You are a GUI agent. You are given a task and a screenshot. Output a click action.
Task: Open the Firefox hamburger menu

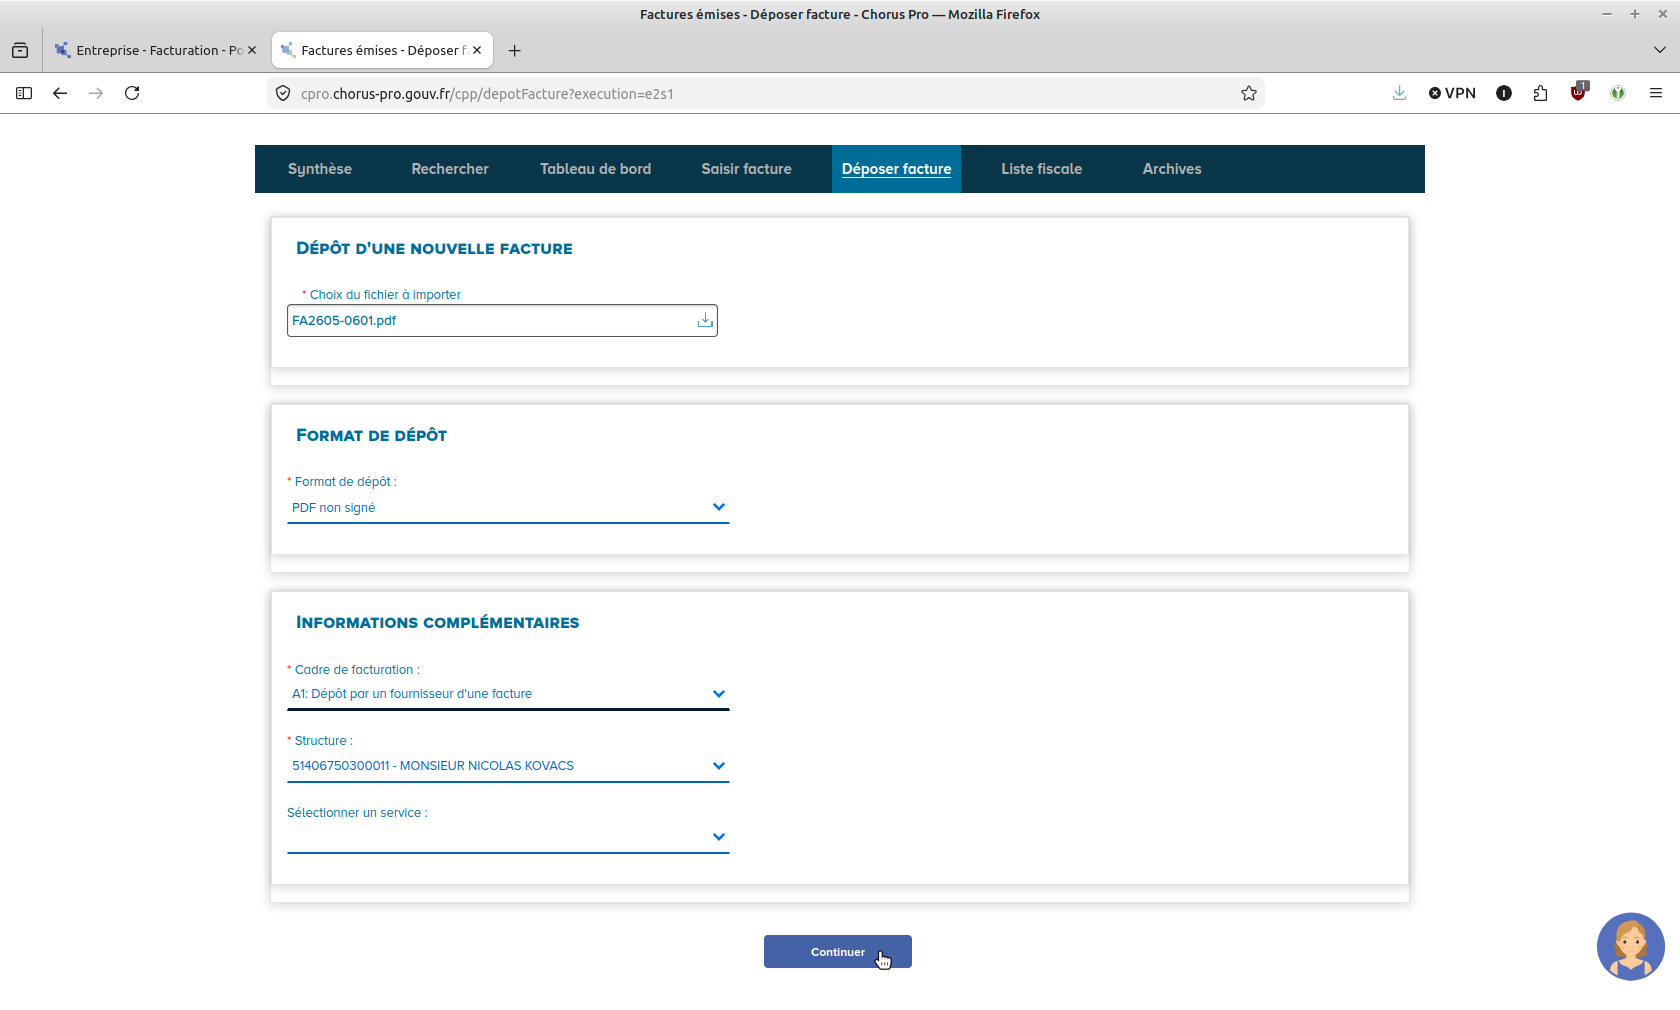click(x=1656, y=93)
